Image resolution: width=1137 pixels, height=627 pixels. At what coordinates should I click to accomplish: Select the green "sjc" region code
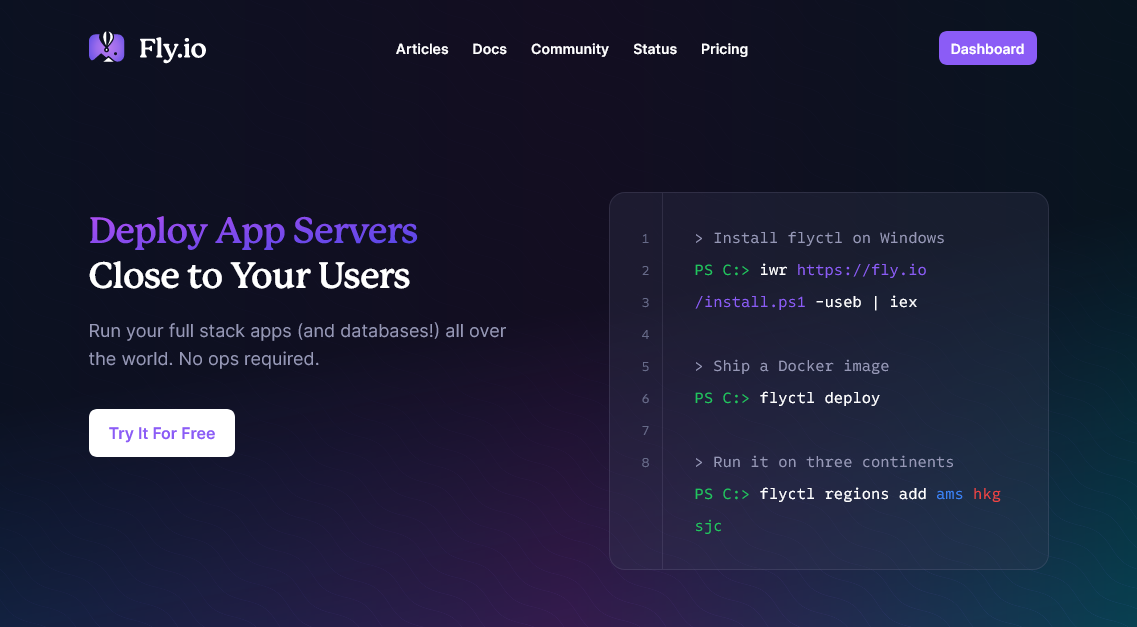click(x=708, y=526)
